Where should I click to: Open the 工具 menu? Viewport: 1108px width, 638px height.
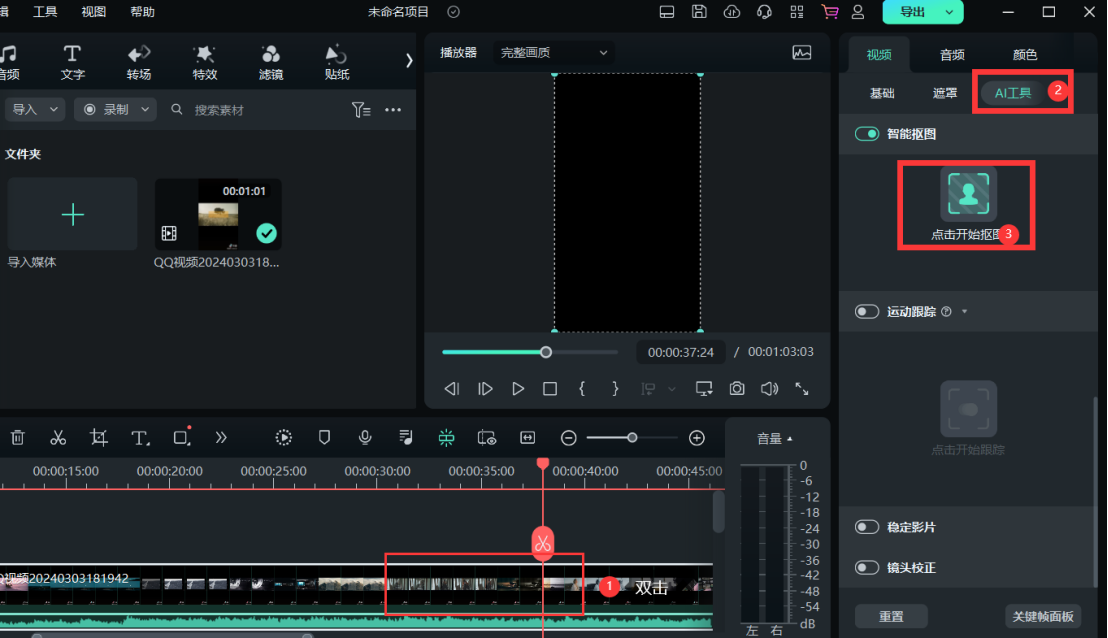click(45, 12)
